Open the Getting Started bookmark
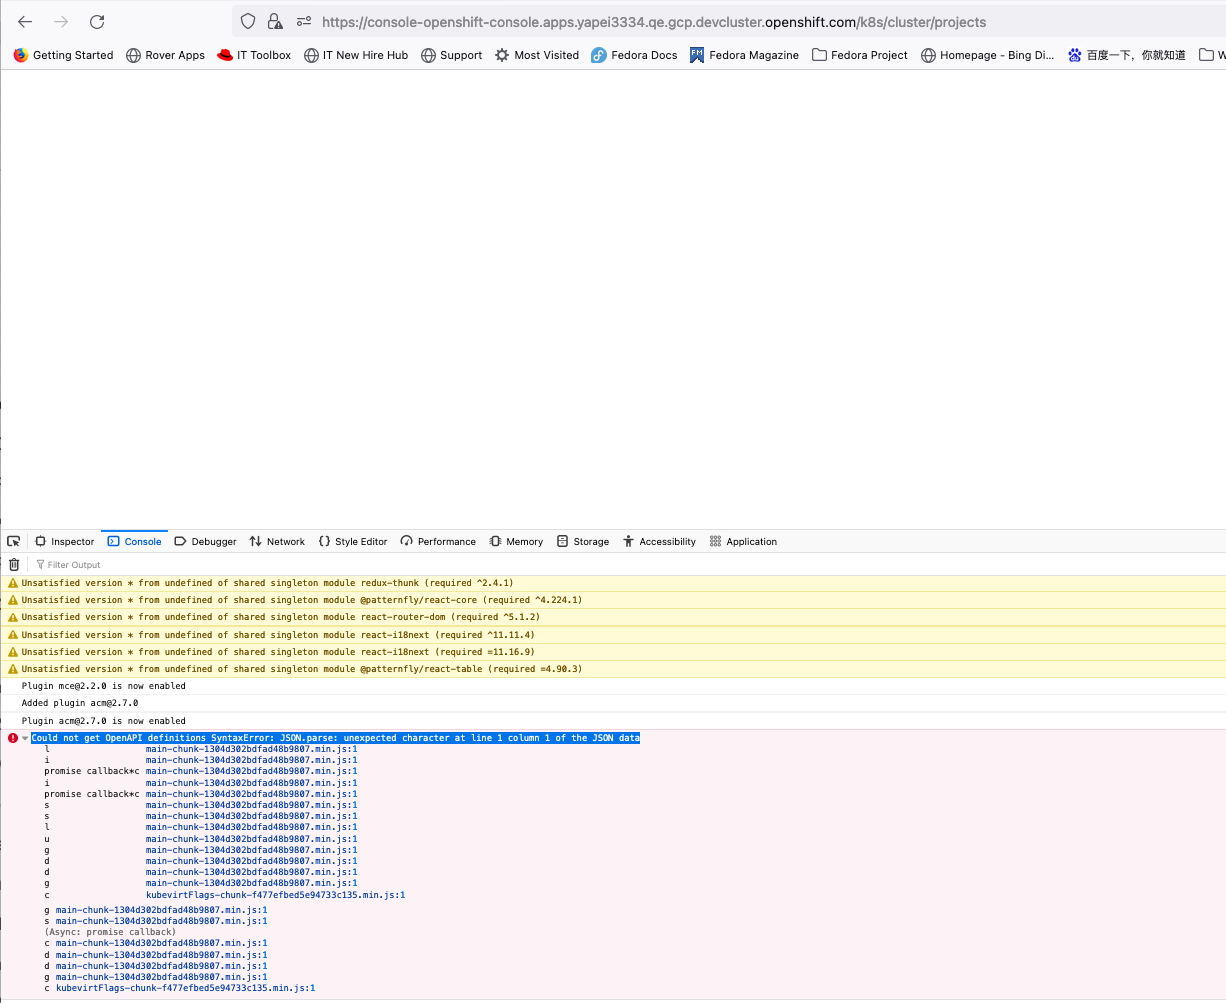The width and height of the screenshot is (1226, 1003). tap(63, 55)
